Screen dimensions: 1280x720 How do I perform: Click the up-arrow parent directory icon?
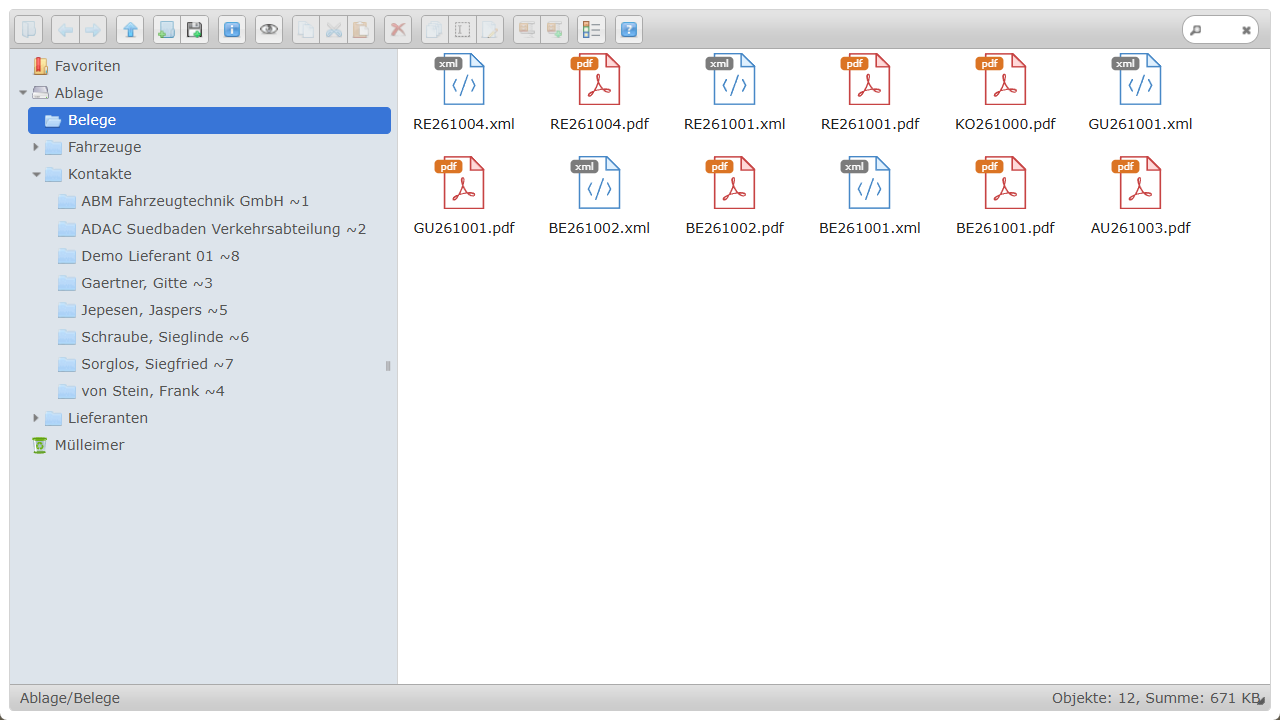point(130,30)
